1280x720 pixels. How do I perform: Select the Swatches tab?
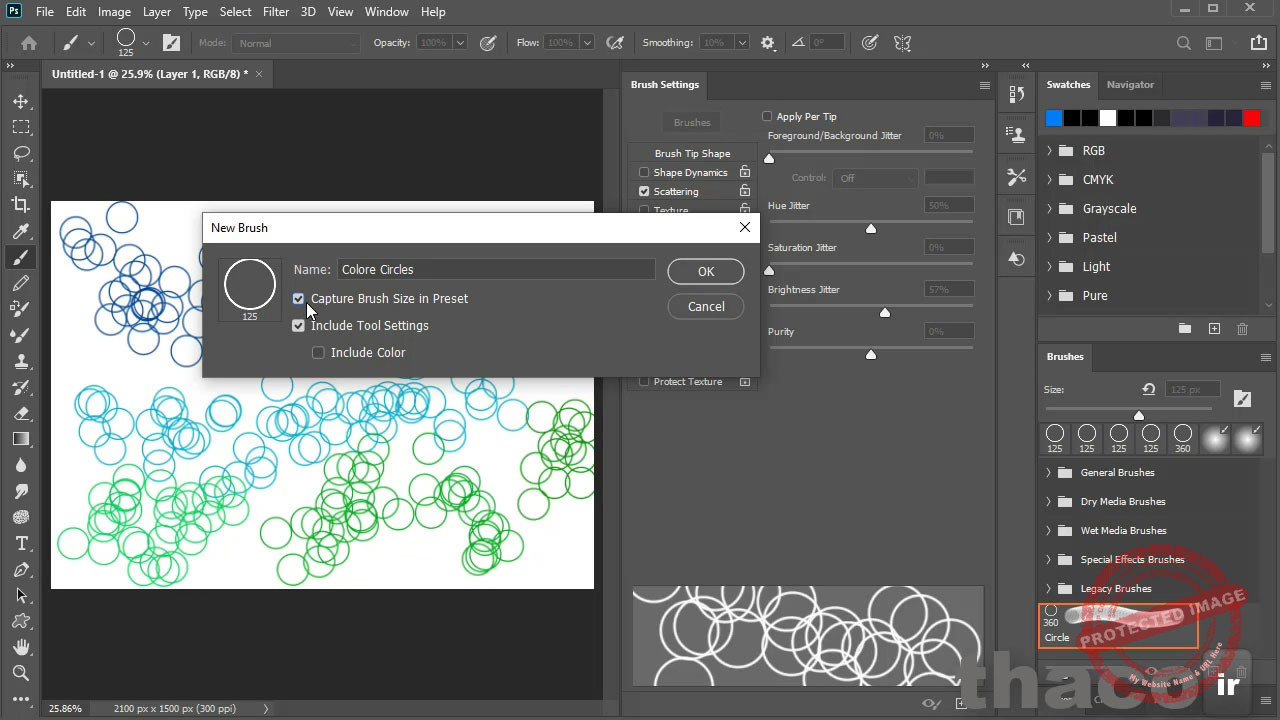click(1068, 85)
